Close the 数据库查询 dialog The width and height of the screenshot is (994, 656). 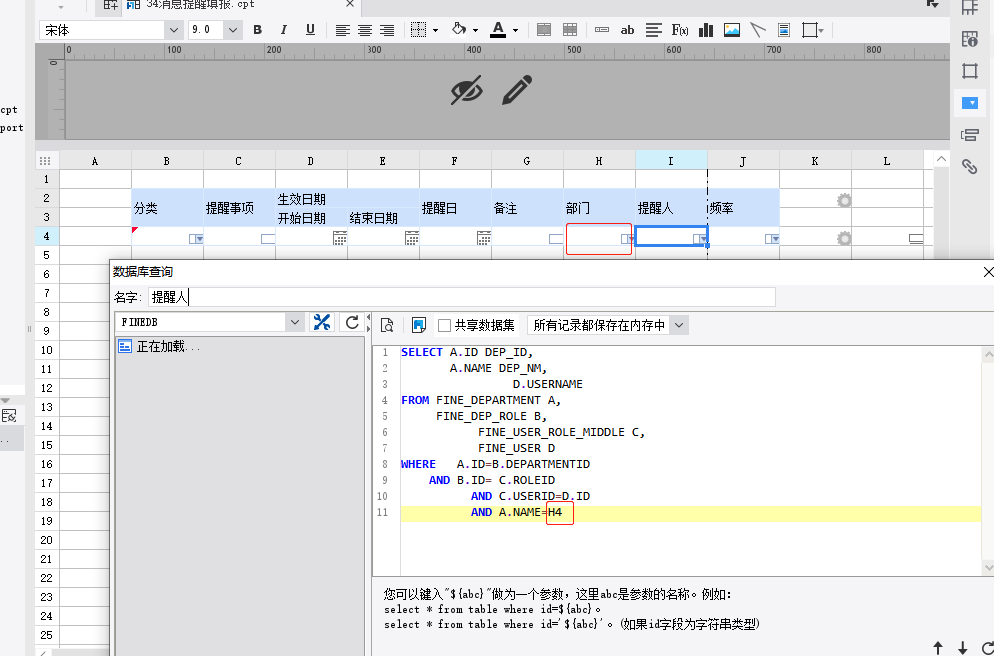click(988, 272)
